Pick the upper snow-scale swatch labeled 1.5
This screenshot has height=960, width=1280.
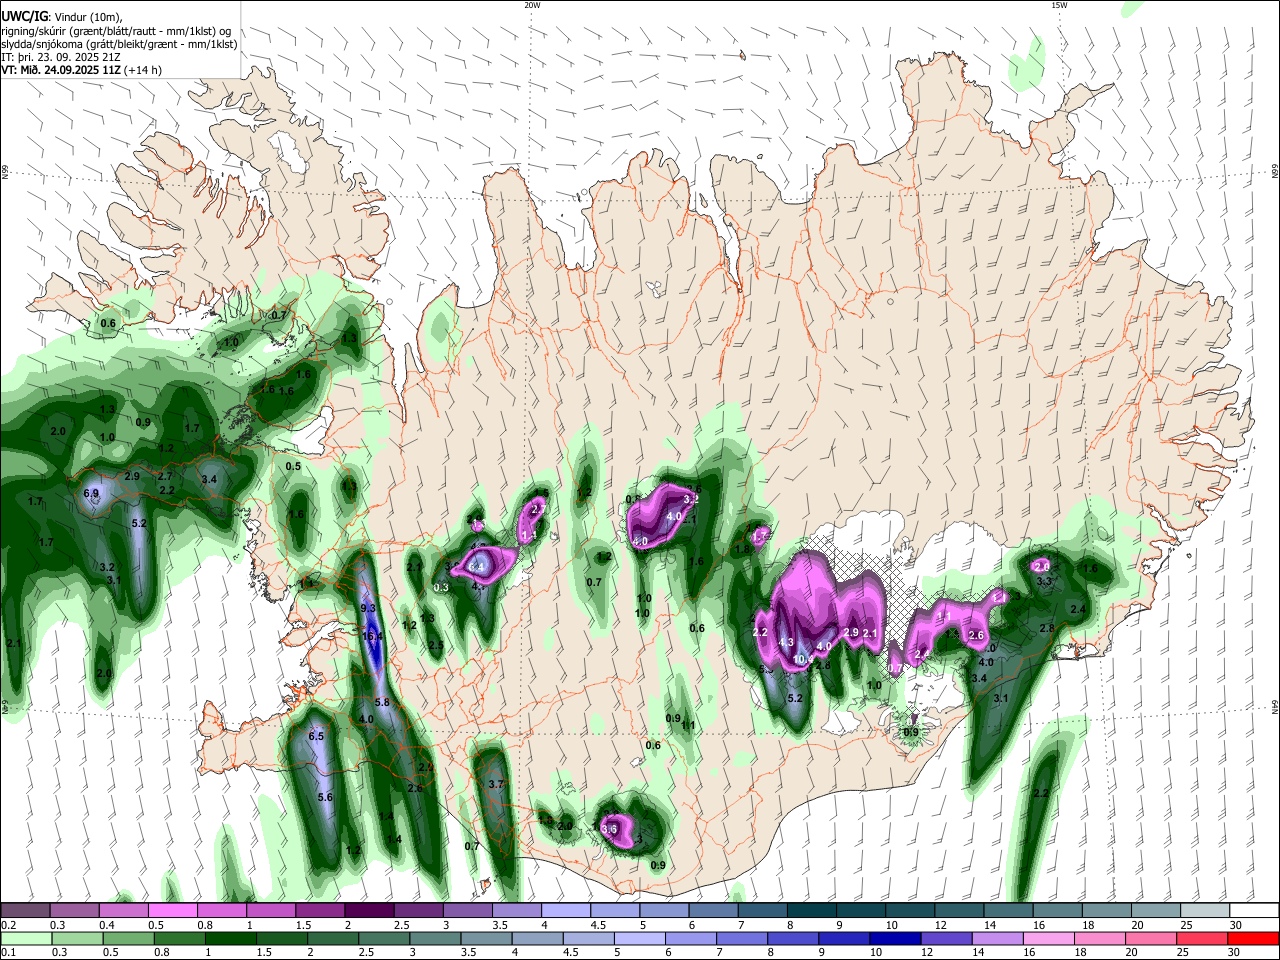320,910
